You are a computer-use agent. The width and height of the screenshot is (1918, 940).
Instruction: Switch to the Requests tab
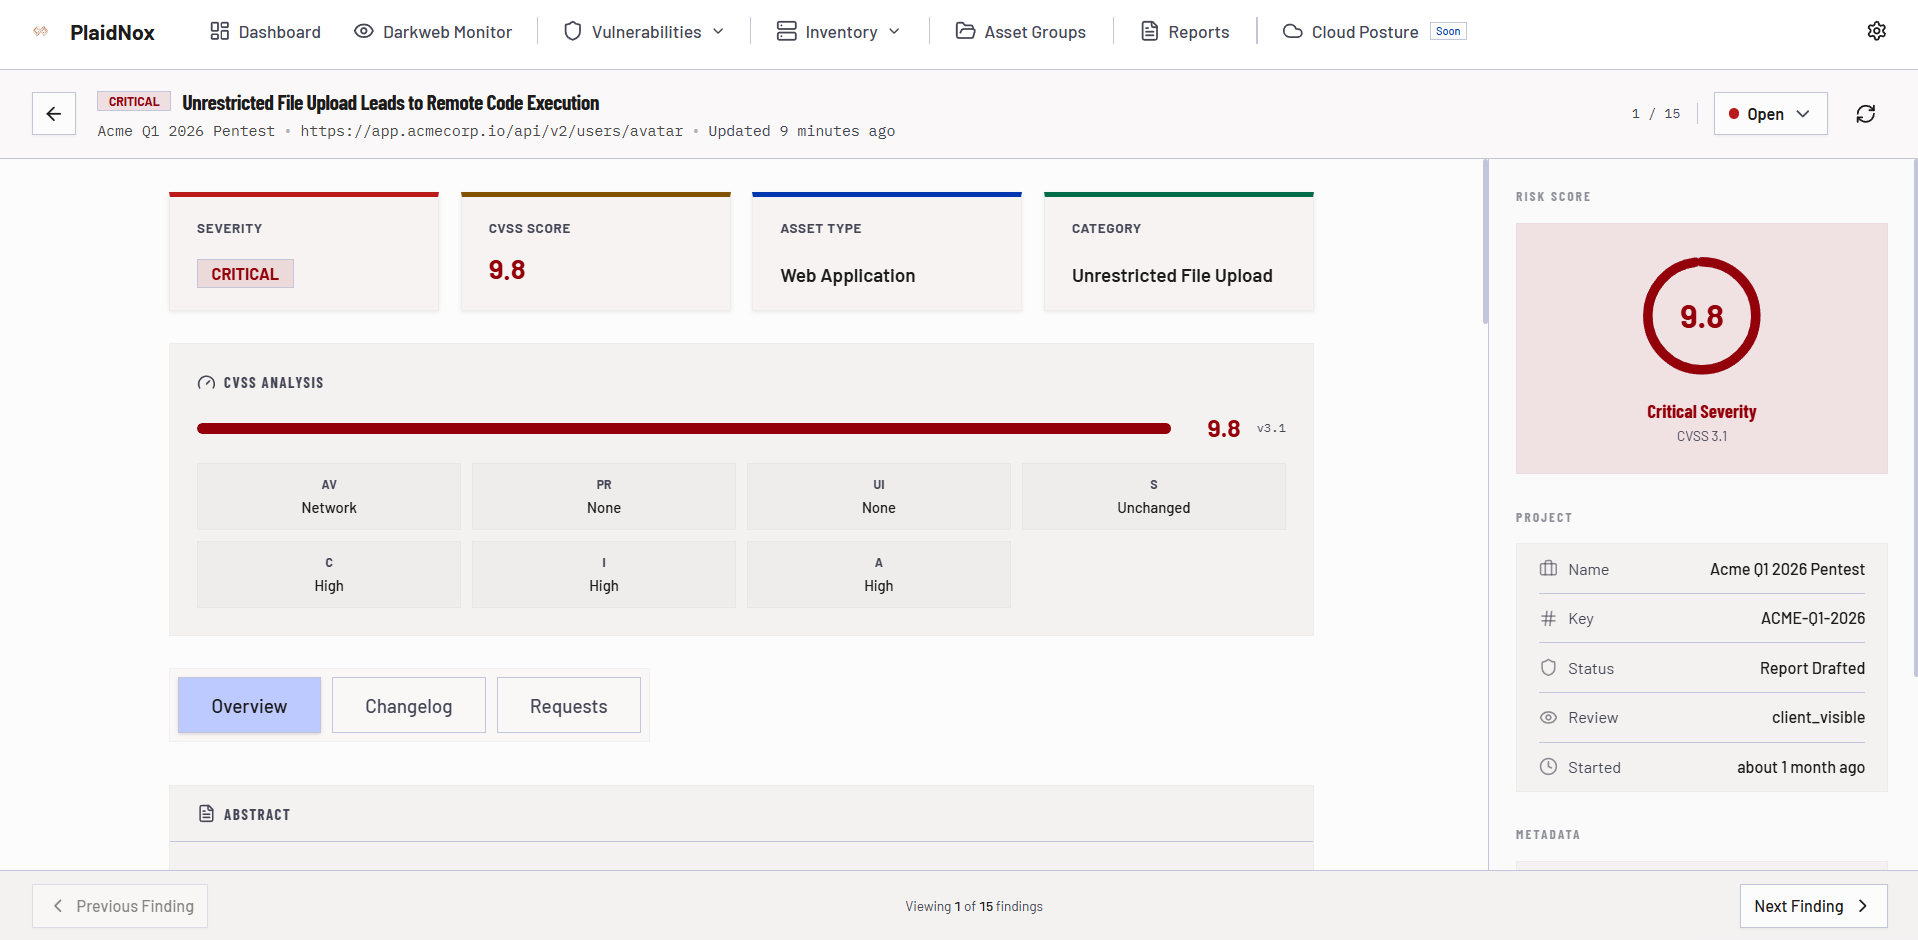pos(568,706)
